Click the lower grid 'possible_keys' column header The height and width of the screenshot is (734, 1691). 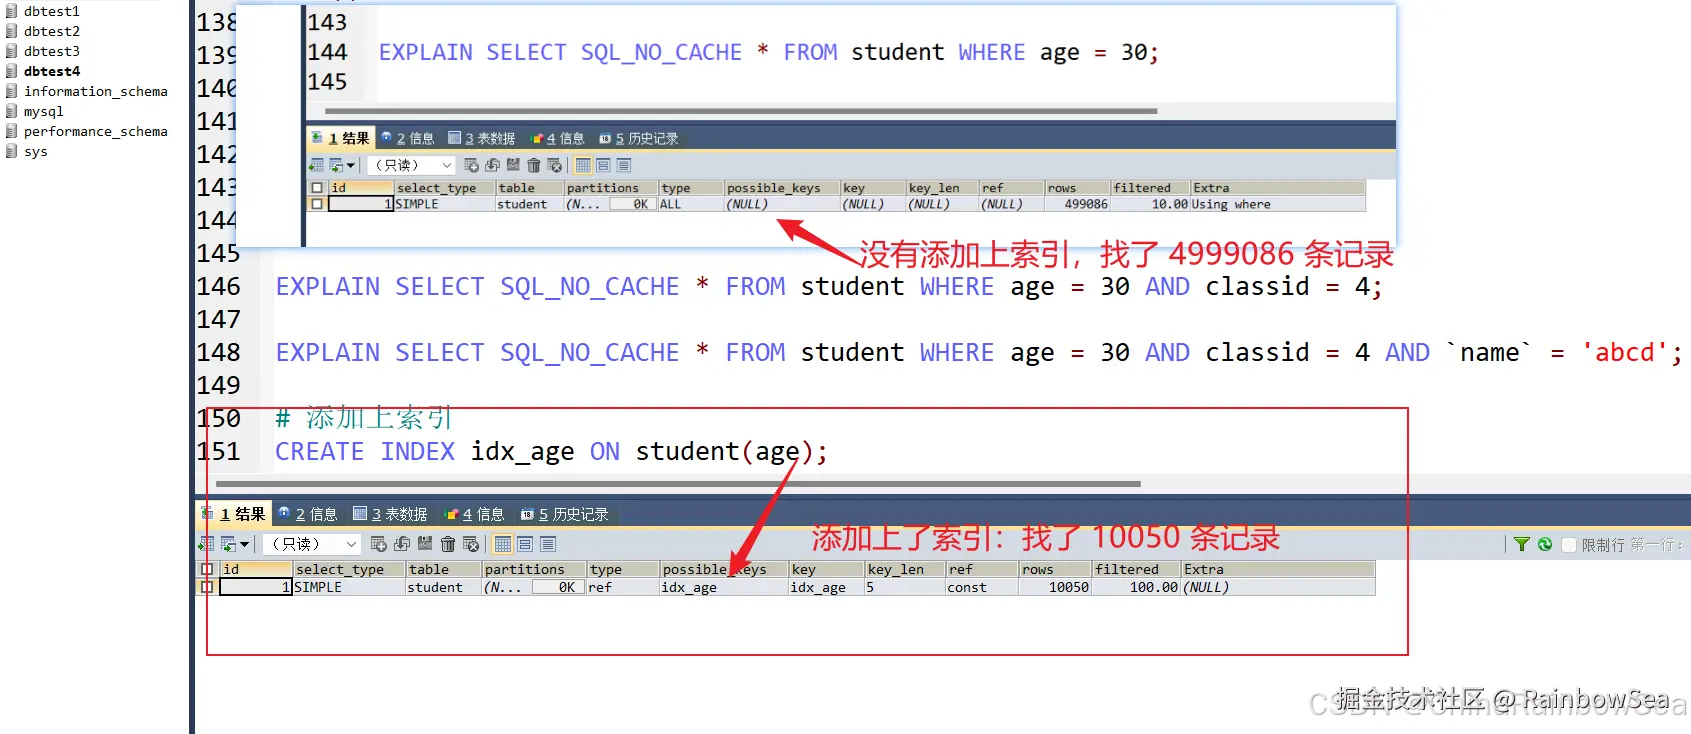click(723, 569)
